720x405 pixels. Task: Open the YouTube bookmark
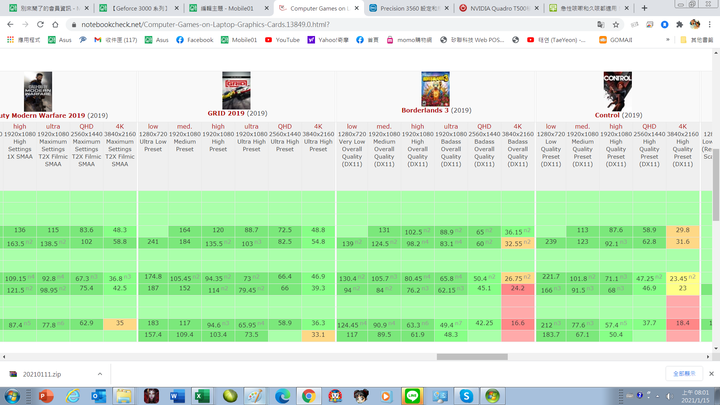(282, 40)
